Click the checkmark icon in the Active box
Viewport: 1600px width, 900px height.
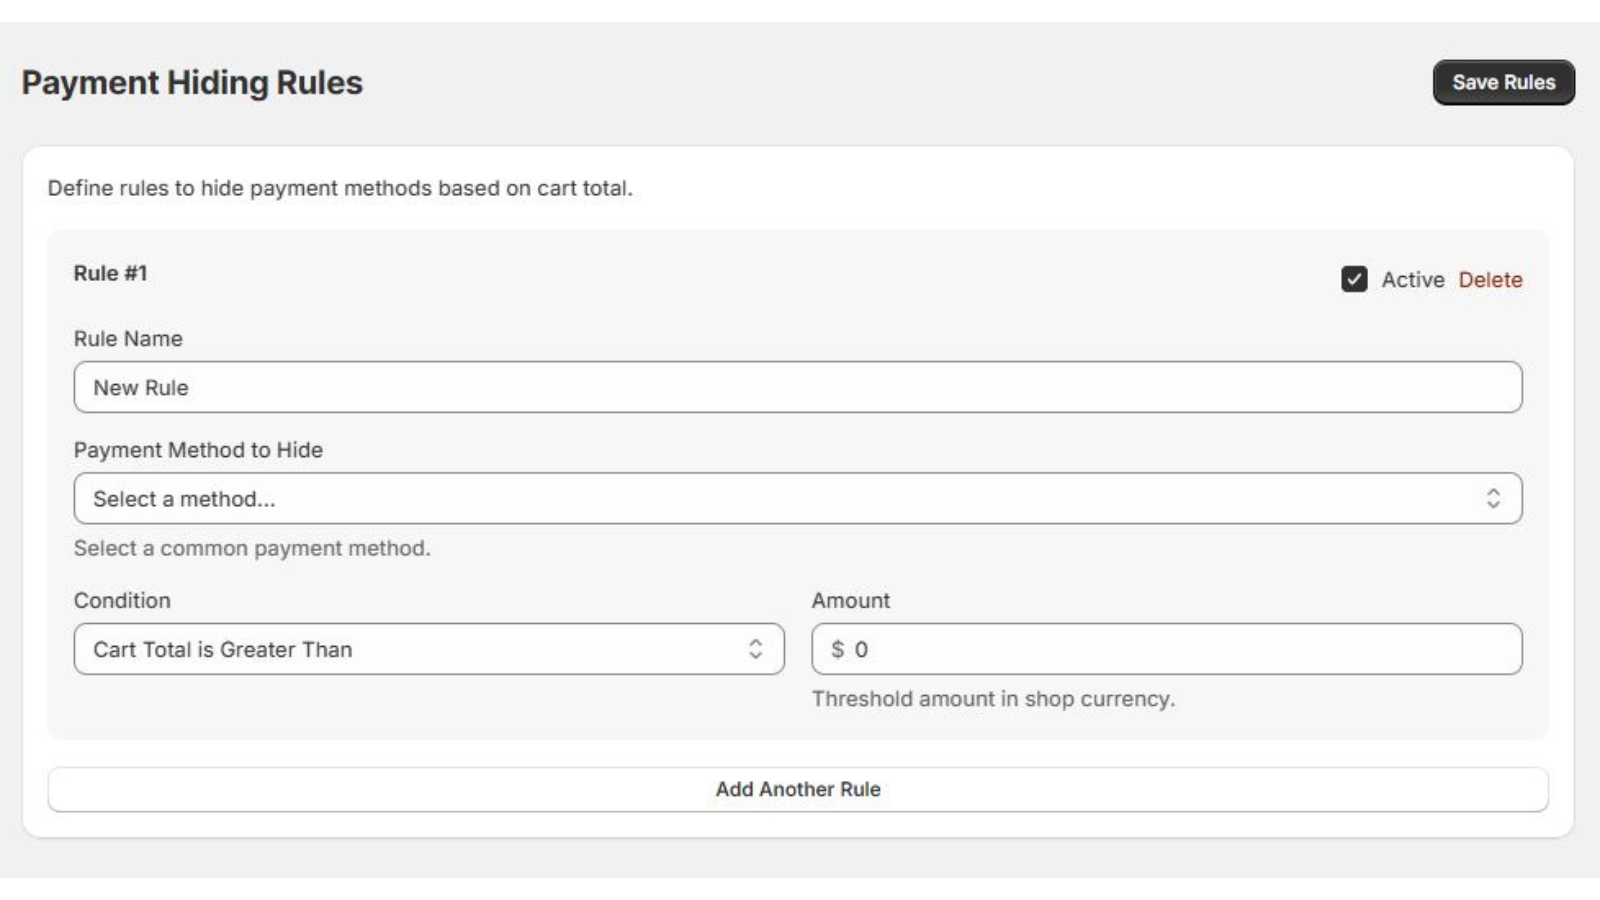pyautogui.click(x=1357, y=280)
